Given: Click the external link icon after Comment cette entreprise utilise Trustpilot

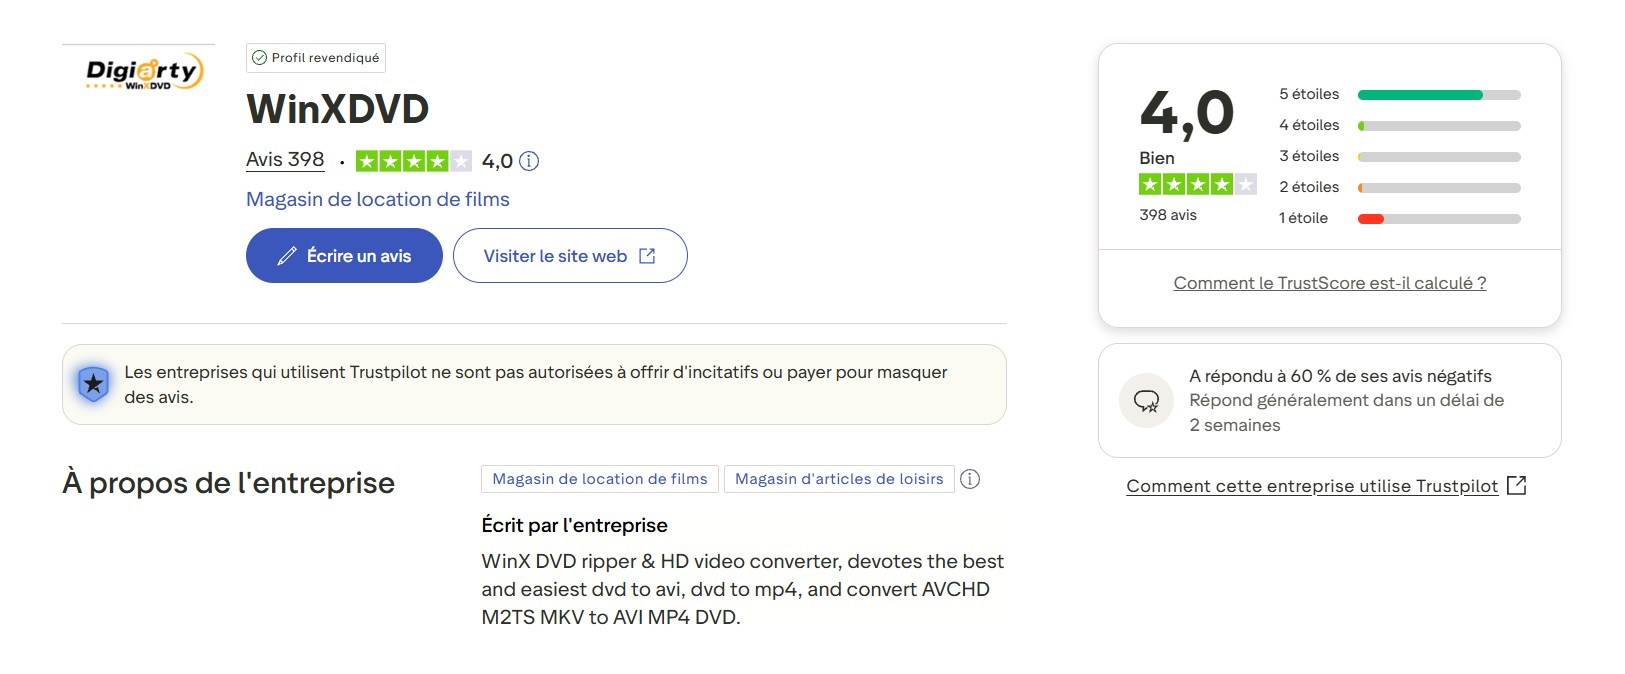Looking at the screenshot, I should pyautogui.click(x=1518, y=485).
